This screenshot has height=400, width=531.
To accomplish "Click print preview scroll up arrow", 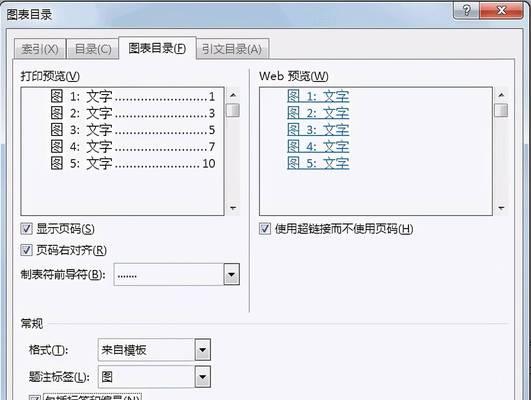I will tap(233, 95).
